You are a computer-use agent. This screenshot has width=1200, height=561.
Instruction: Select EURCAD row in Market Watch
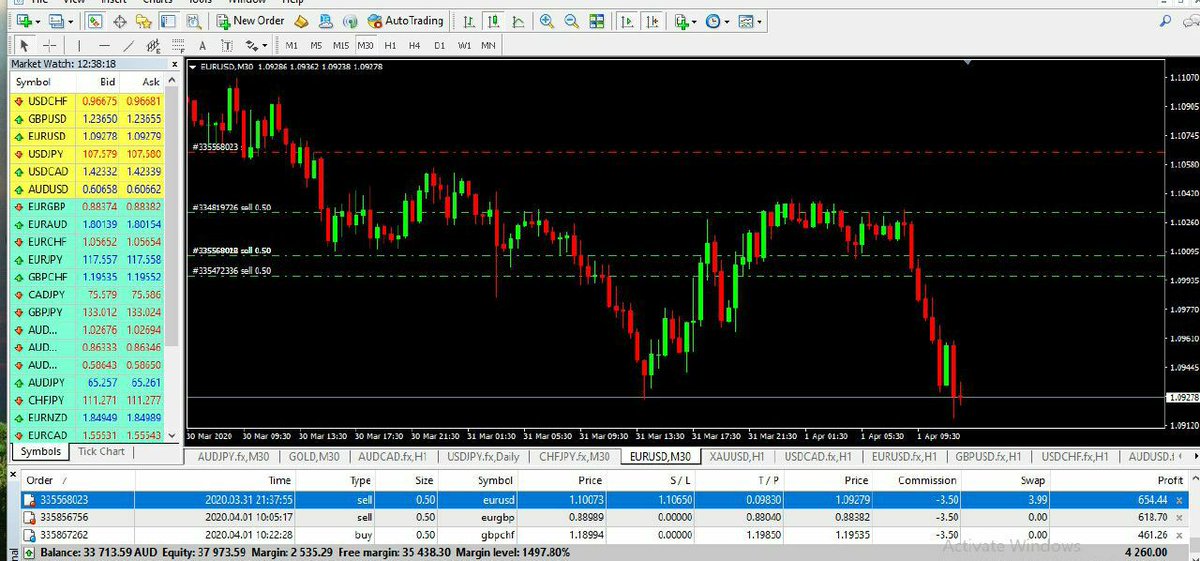click(86, 435)
